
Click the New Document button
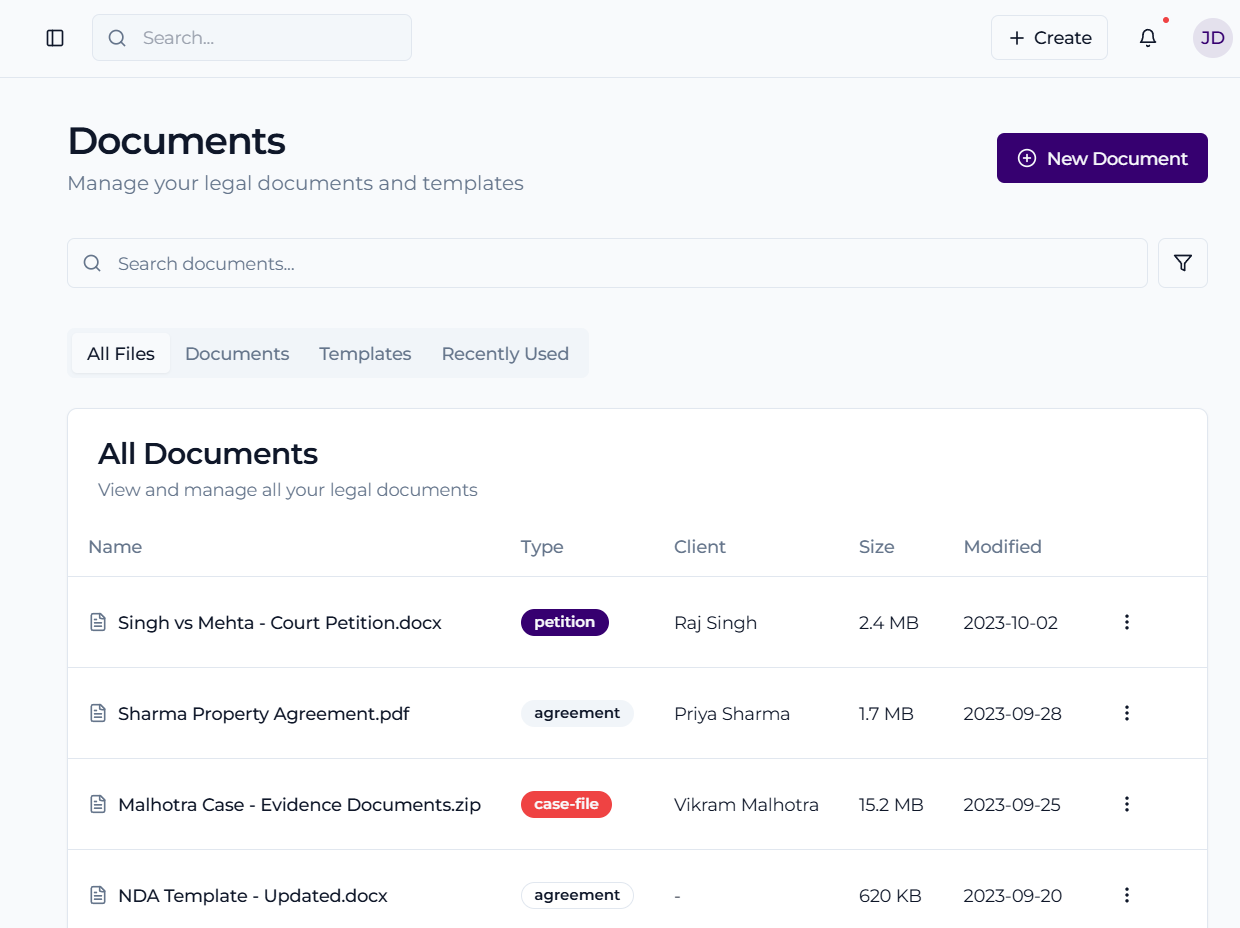point(1102,158)
